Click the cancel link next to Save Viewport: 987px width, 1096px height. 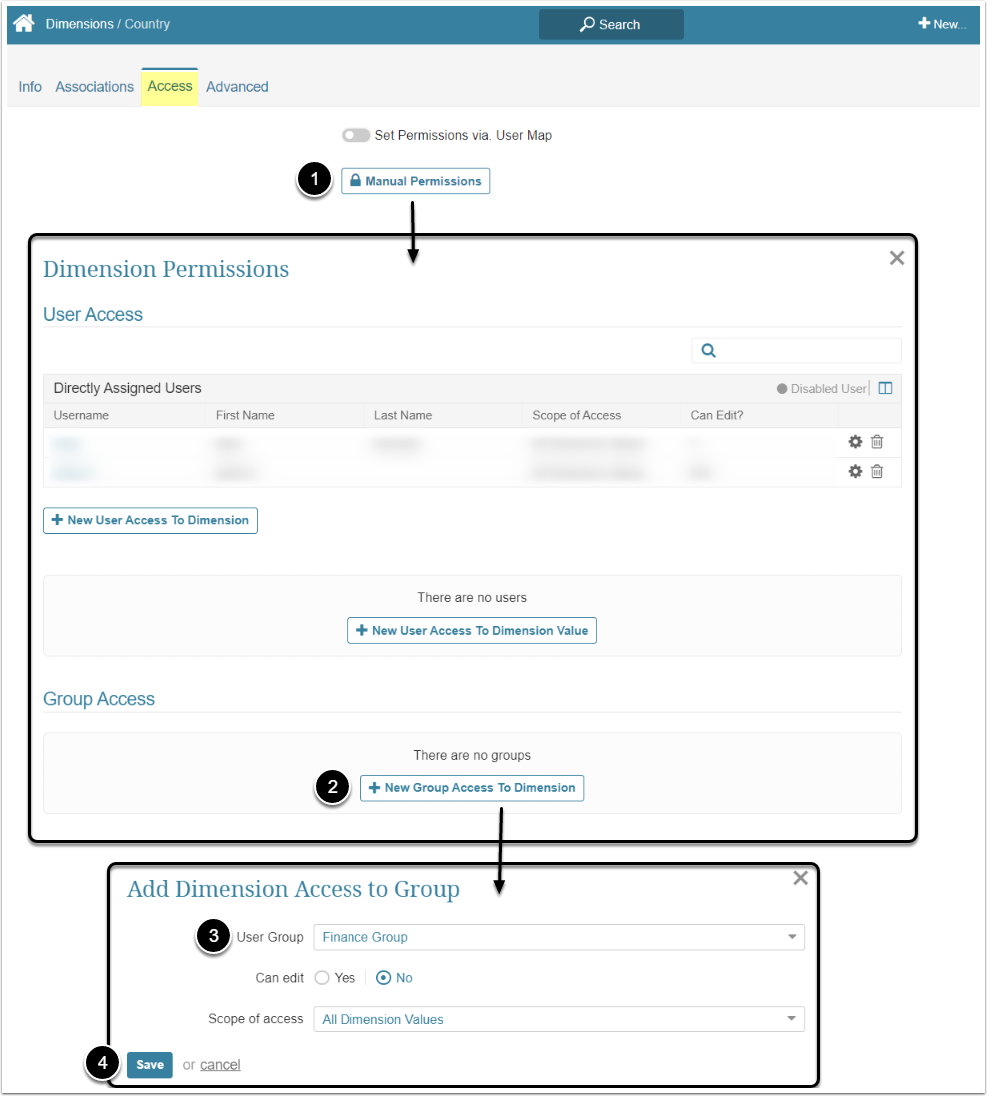click(x=220, y=1065)
